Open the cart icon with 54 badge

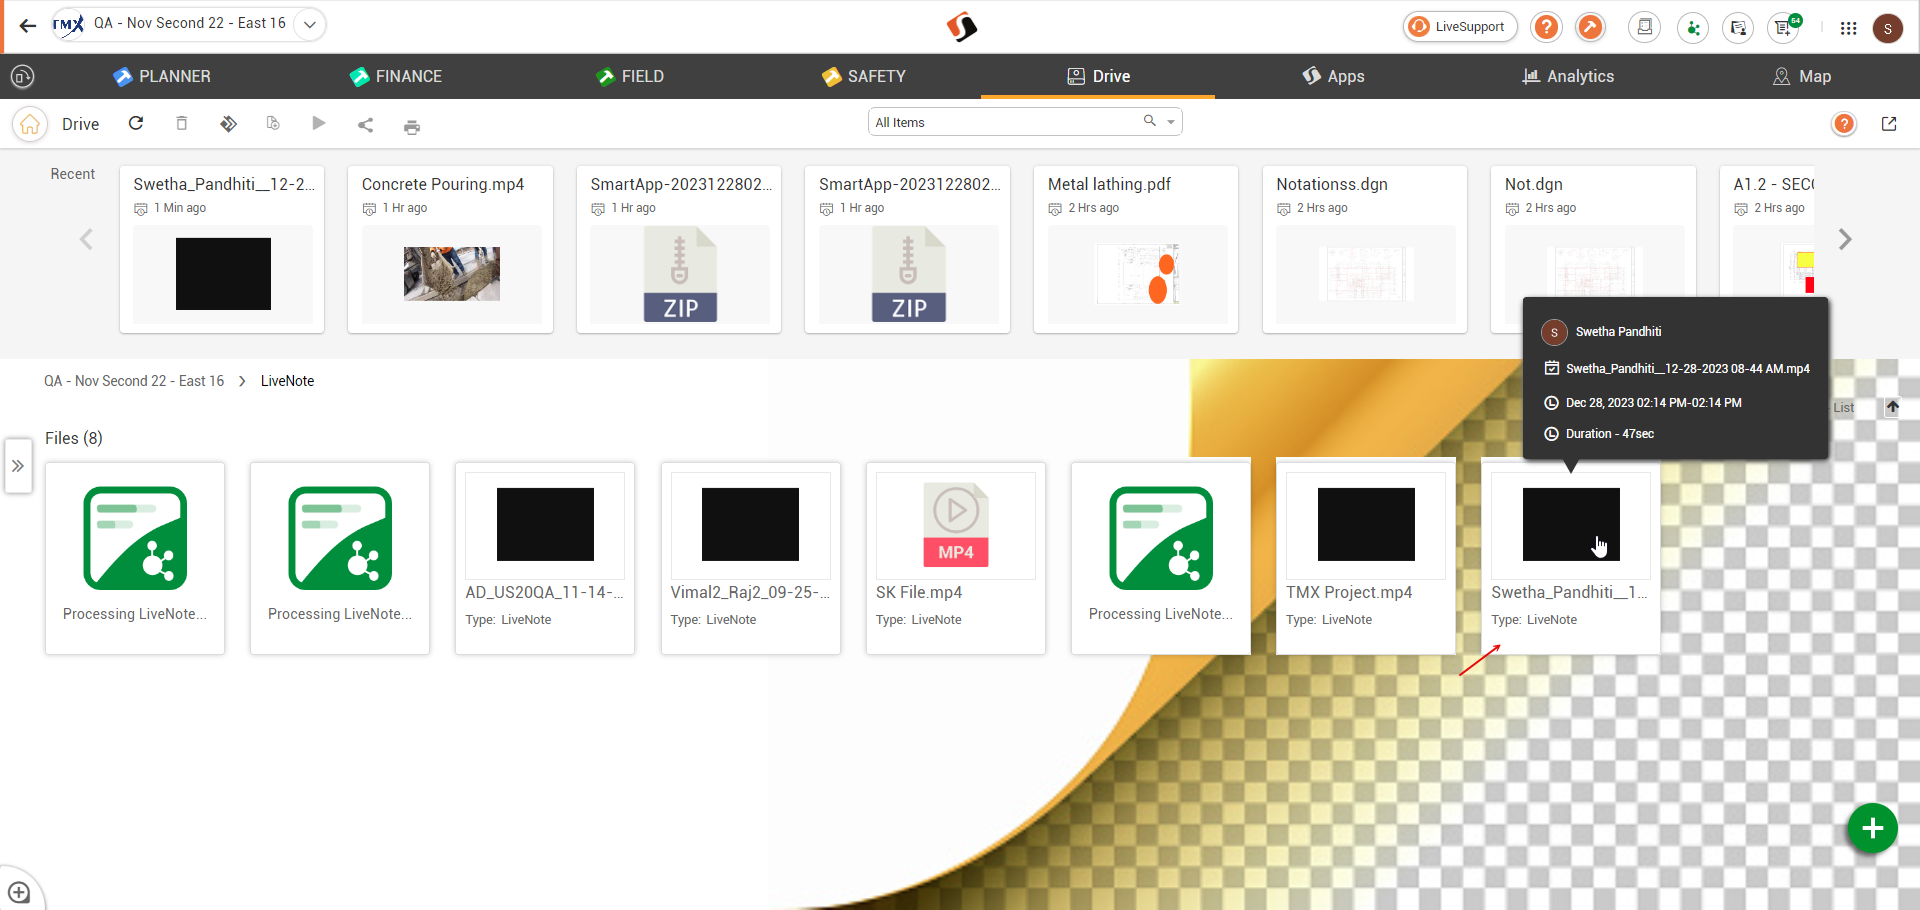pyautogui.click(x=1784, y=27)
